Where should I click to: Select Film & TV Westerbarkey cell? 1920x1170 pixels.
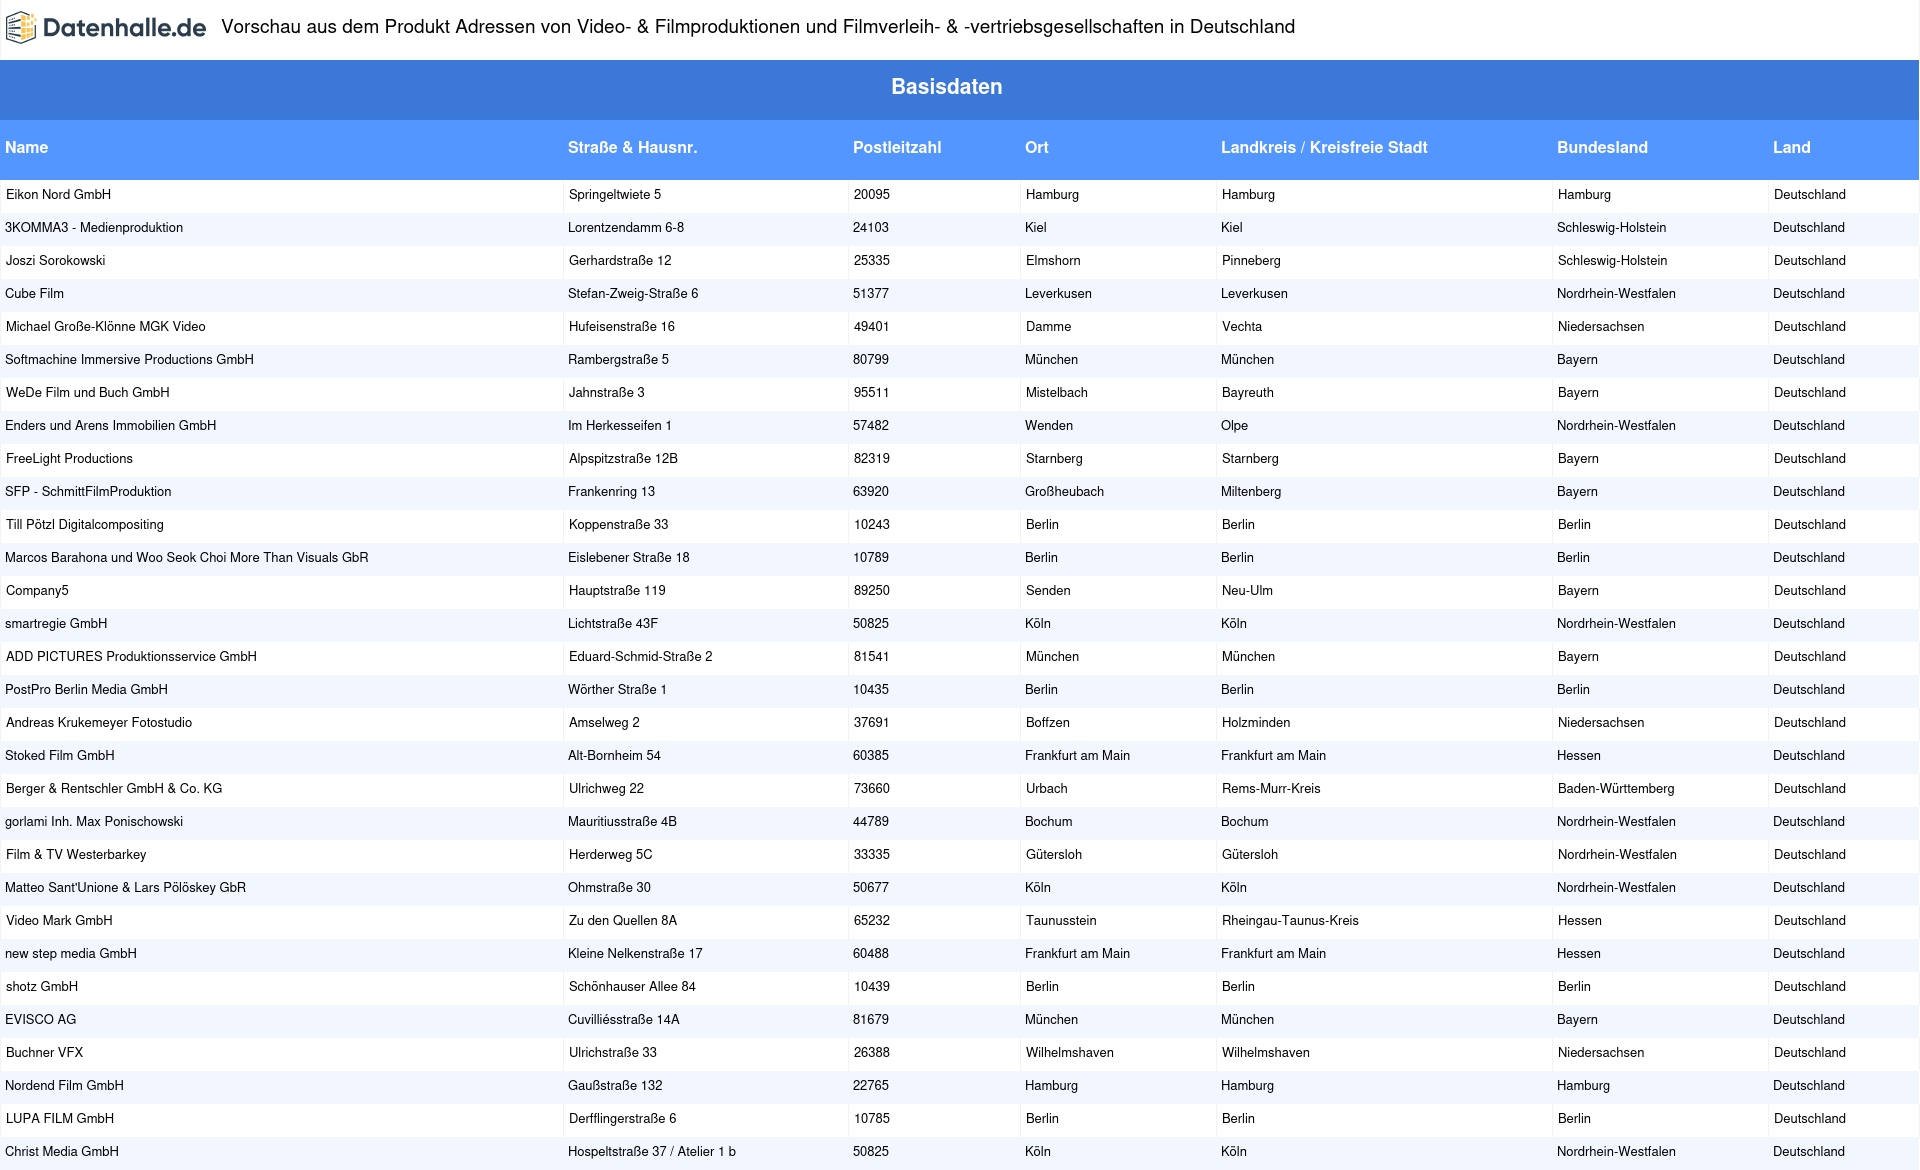coord(76,855)
